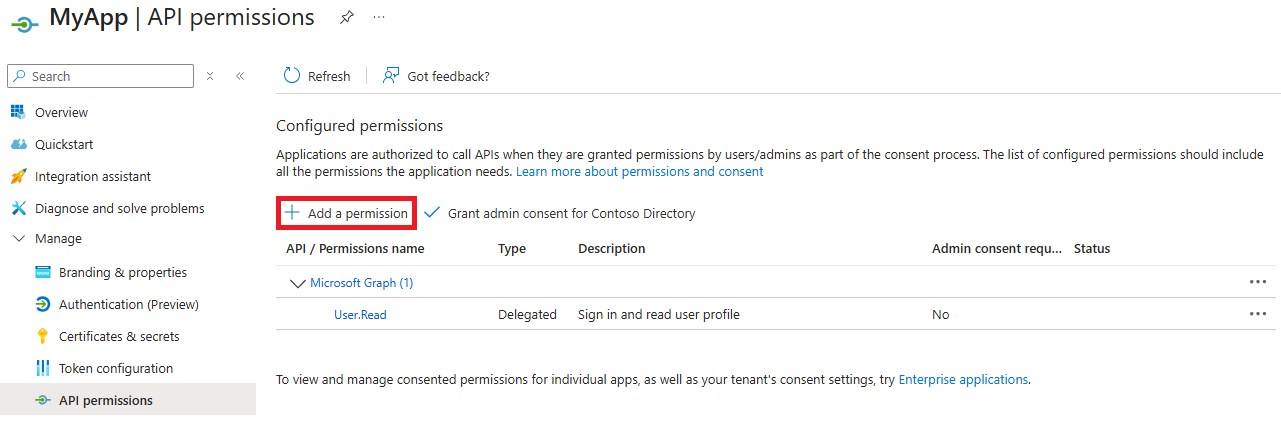This screenshot has height=421, width=1281.
Task: Click the Status column header
Action: (x=1092, y=248)
